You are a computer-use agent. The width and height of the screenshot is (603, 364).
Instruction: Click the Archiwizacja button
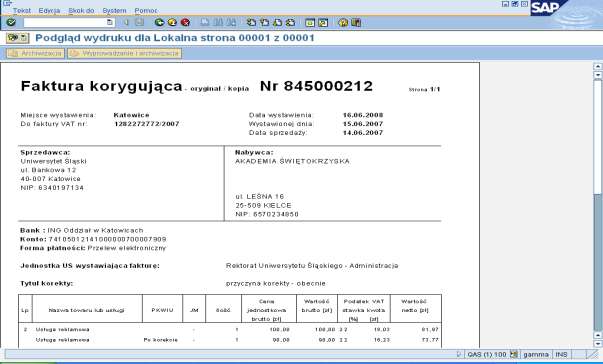tap(36, 53)
